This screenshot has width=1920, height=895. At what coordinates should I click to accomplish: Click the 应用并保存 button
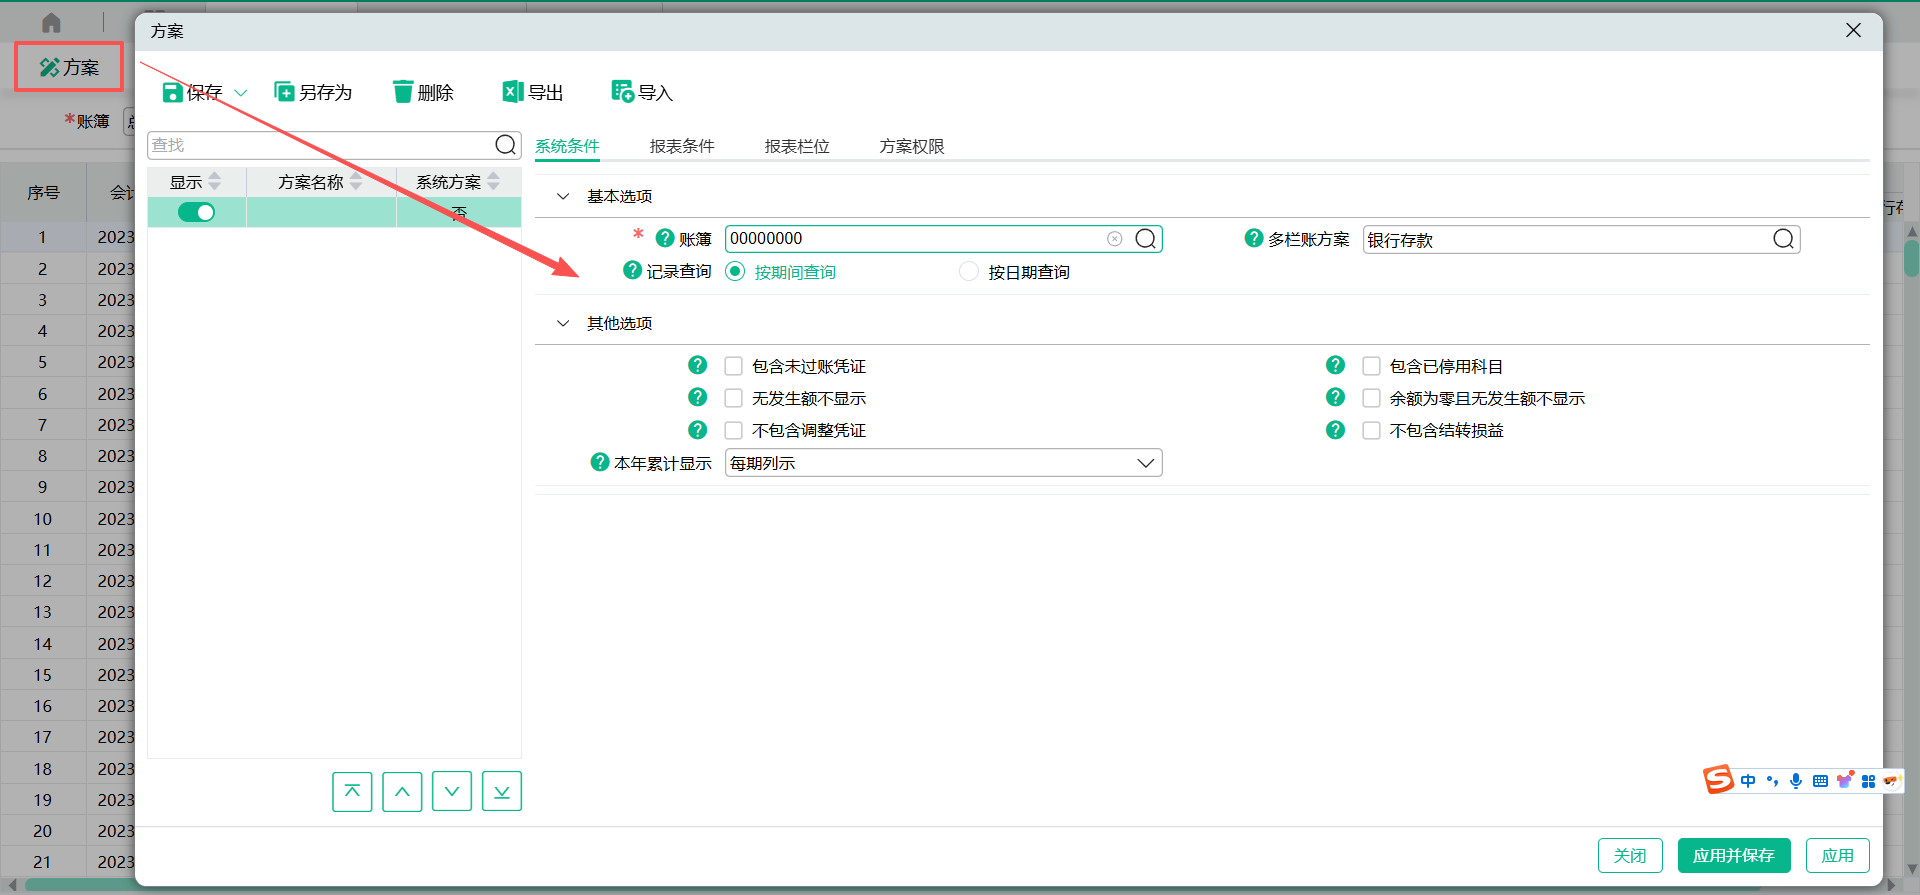click(x=1733, y=856)
